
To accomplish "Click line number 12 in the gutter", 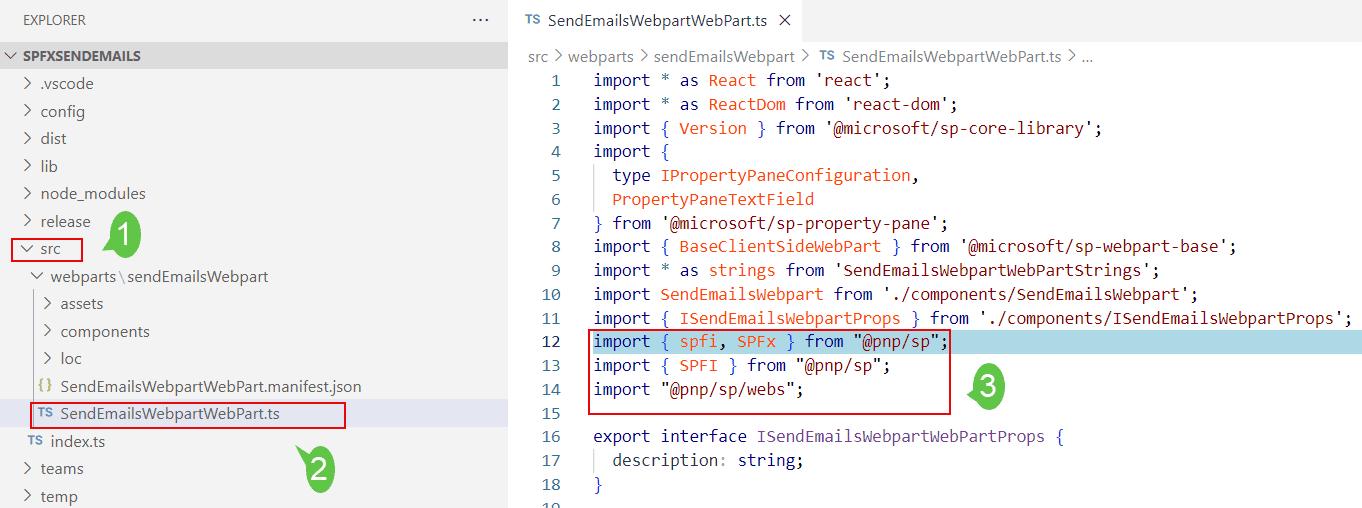I will (x=550, y=342).
